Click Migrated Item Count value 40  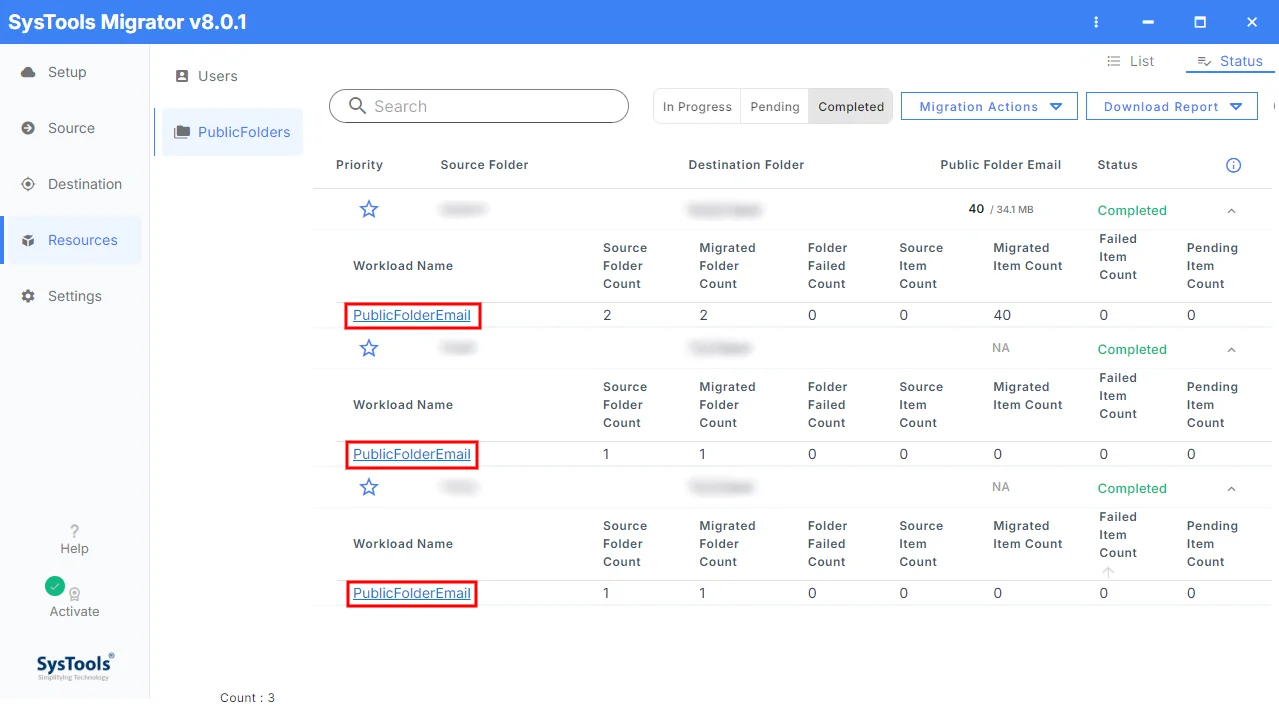click(1002, 315)
